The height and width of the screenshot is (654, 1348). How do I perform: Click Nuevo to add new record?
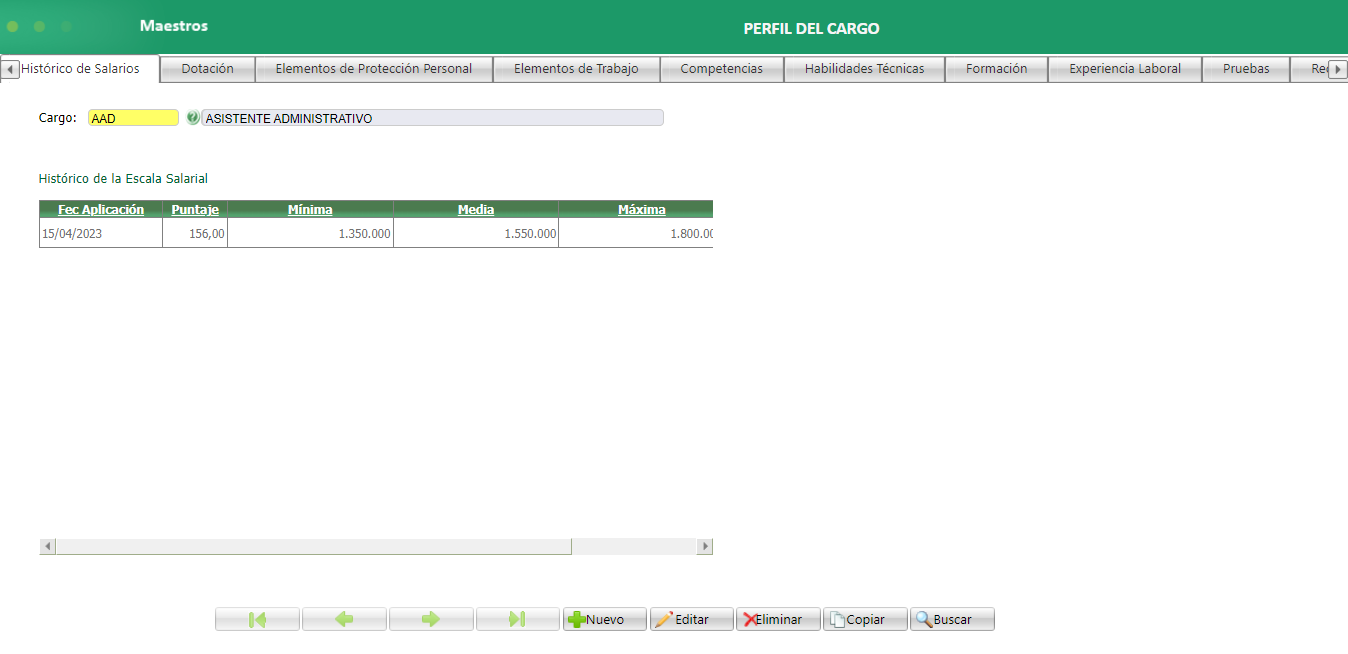(605, 619)
